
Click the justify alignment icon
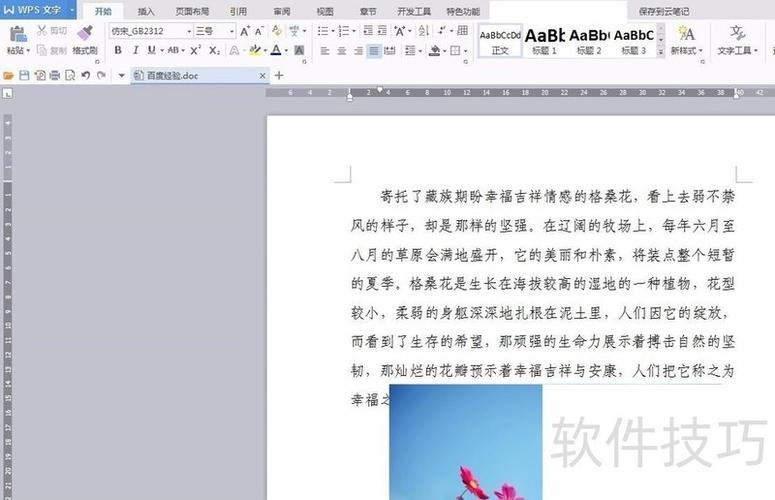374,50
